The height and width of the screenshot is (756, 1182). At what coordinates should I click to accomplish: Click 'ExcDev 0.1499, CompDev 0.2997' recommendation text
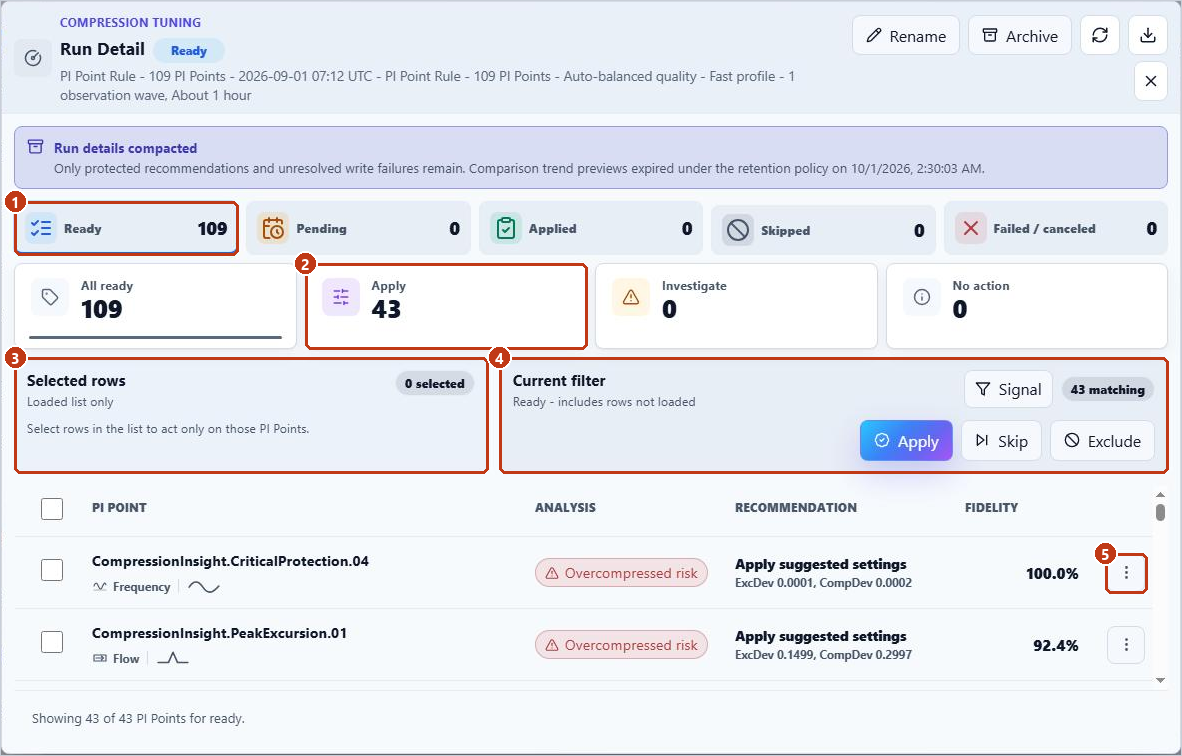823,655
